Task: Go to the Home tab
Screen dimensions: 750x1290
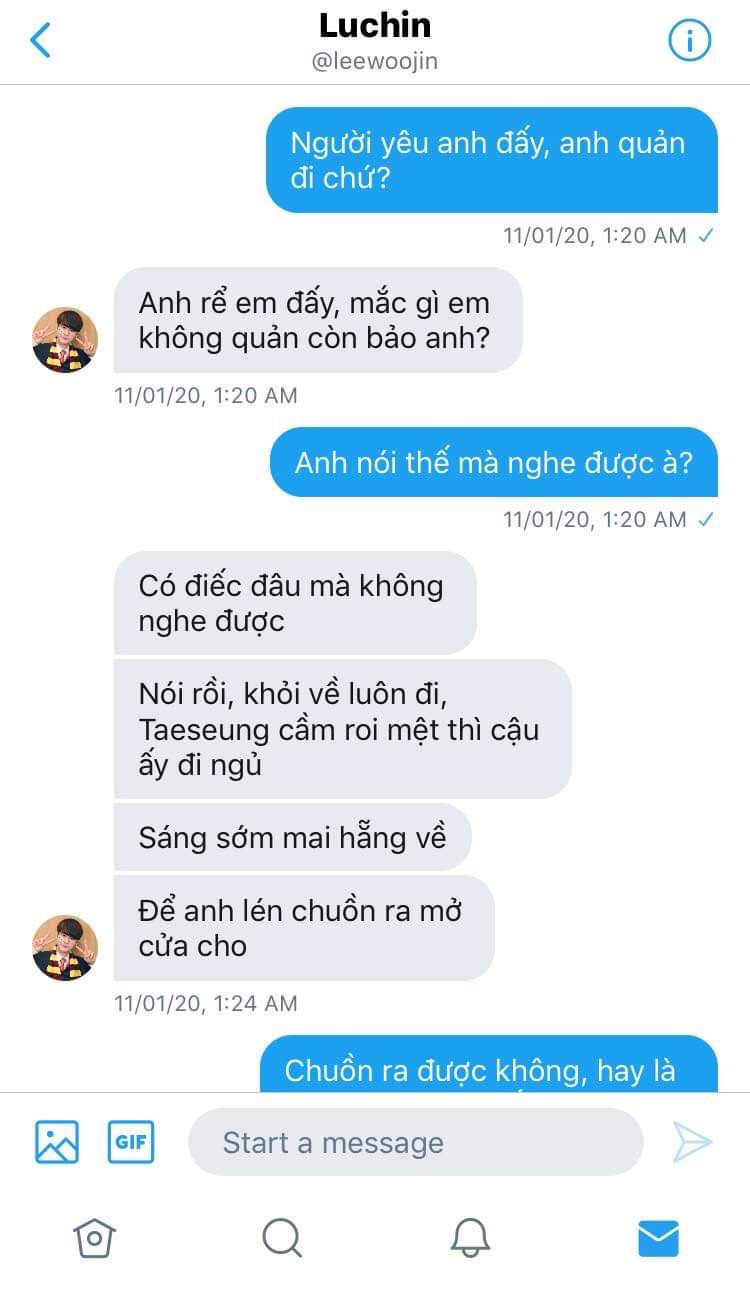Action: (x=94, y=1238)
